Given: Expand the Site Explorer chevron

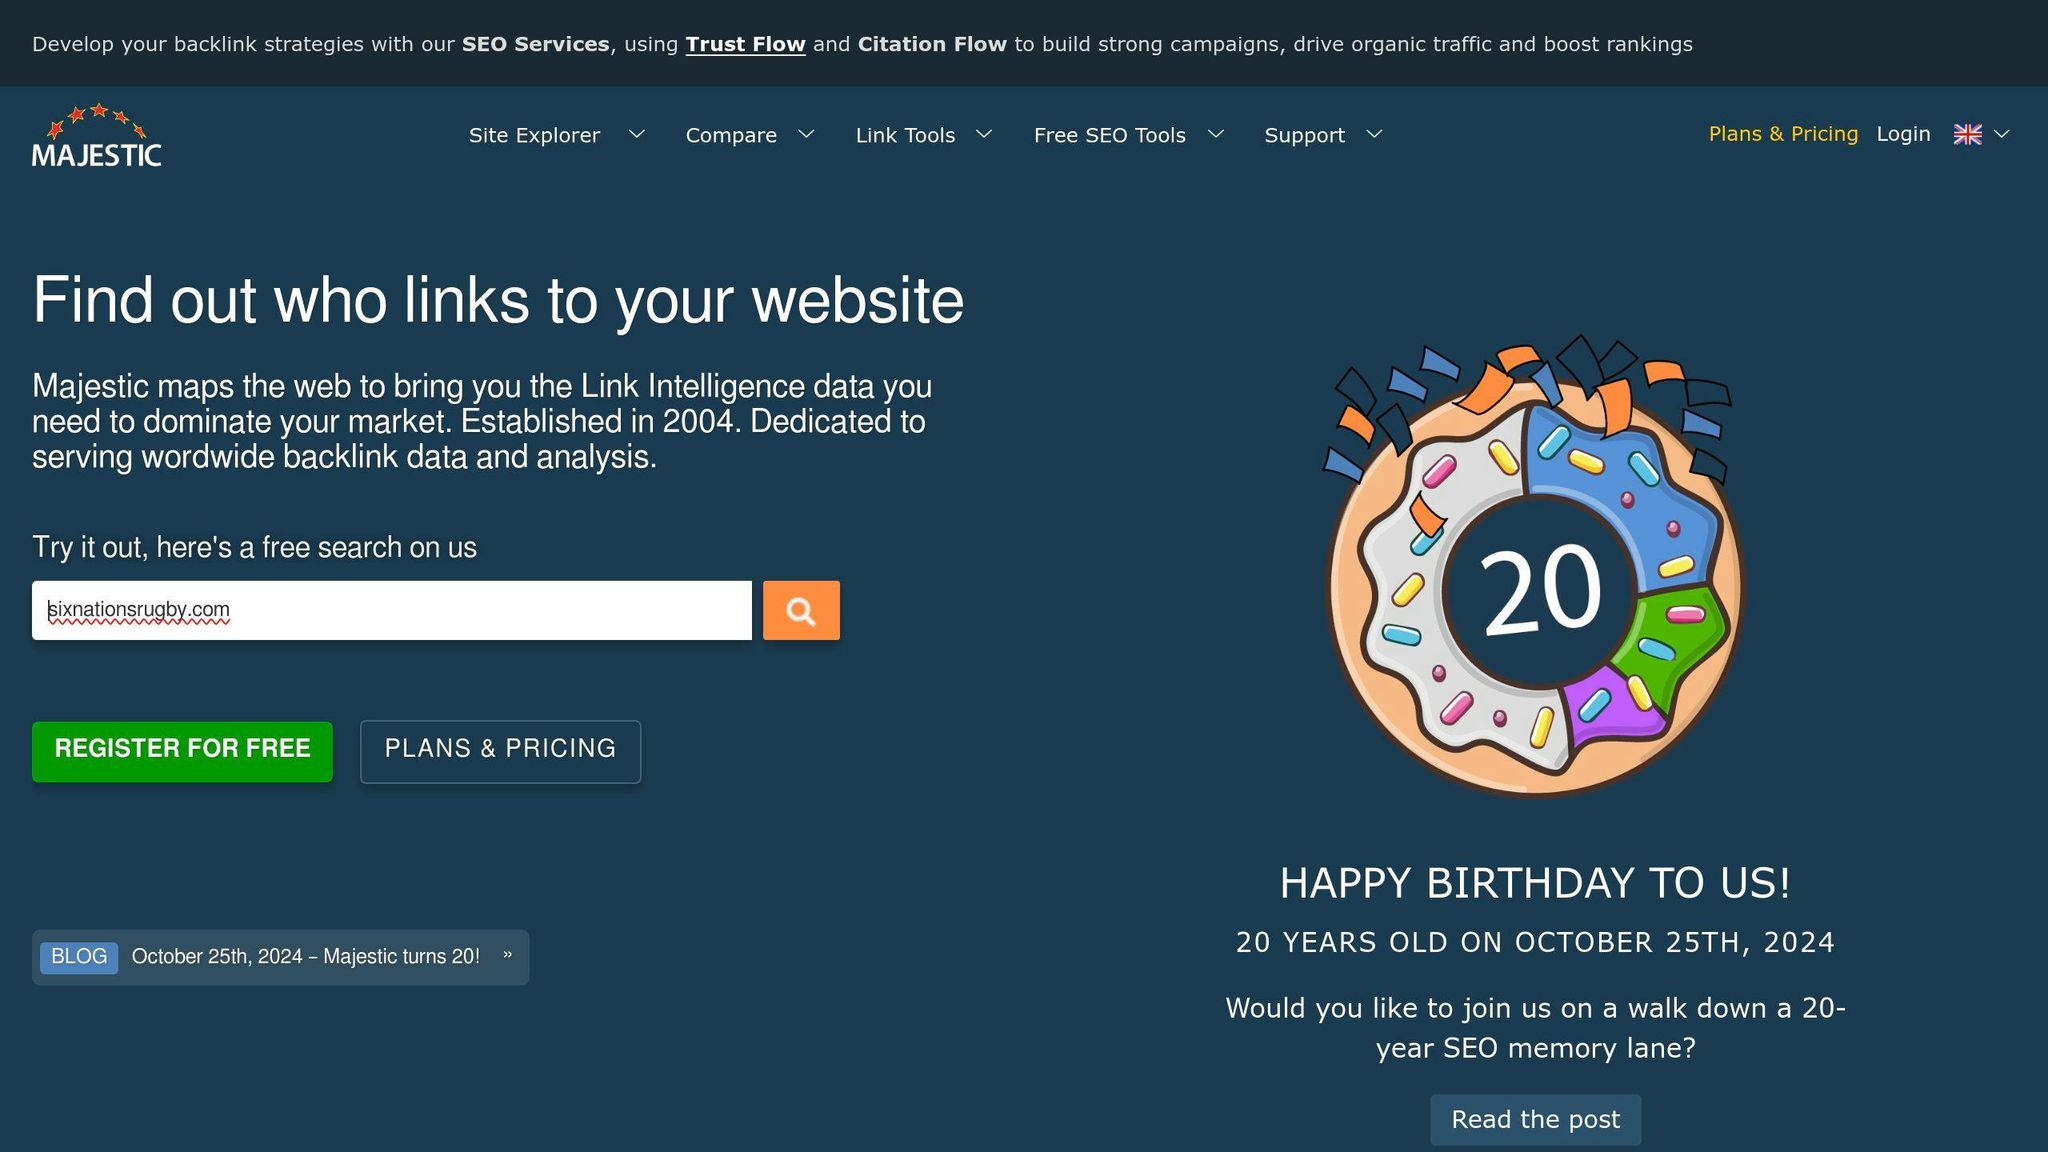Looking at the screenshot, I should click(636, 134).
